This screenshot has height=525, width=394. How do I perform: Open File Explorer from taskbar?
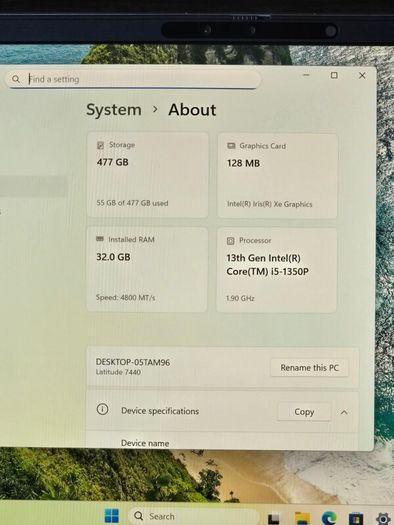pos(302,518)
